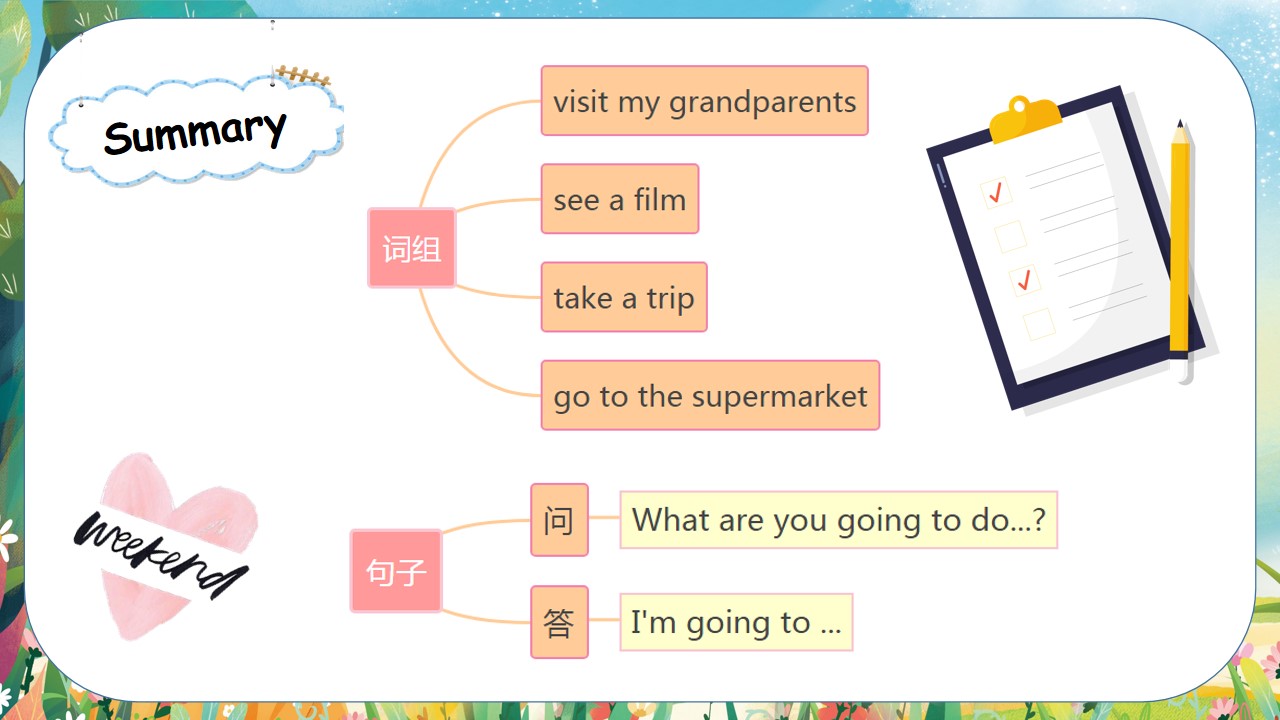
Task: Click the lower red-checked box on clipboard
Action: coord(1024,281)
